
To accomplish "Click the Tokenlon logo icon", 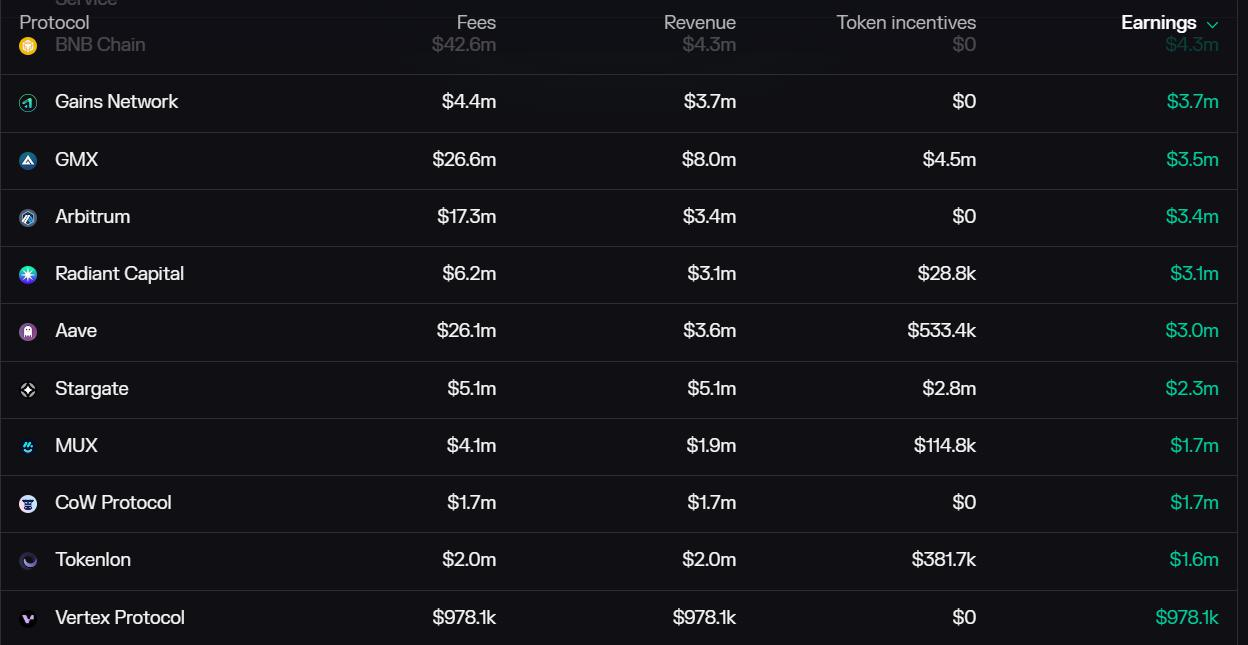I will [x=28, y=560].
